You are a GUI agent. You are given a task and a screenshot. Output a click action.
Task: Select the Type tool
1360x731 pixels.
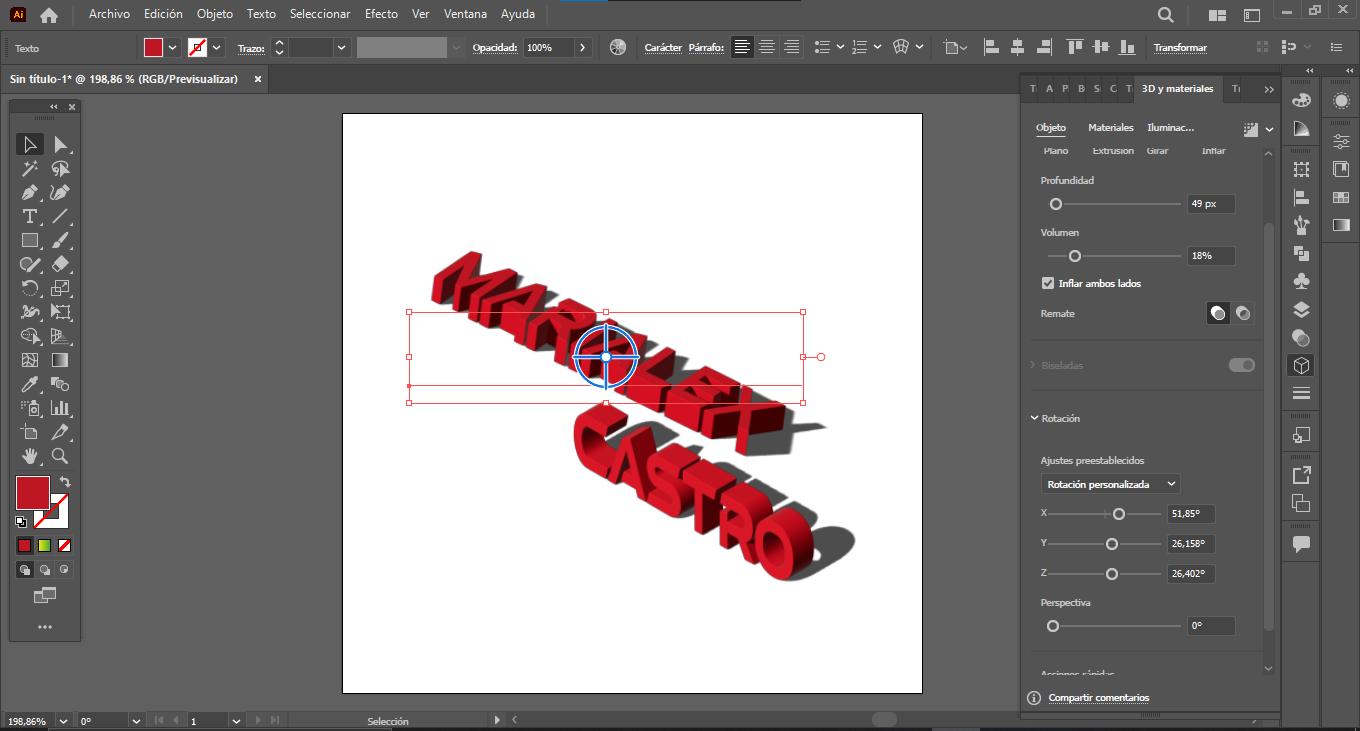pyautogui.click(x=30, y=217)
